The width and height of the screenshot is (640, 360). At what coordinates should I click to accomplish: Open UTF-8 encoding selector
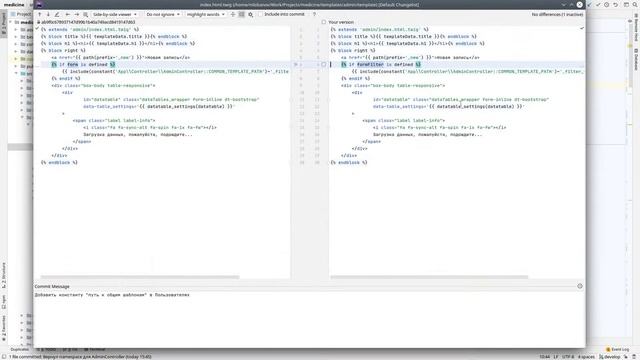pos(568,357)
